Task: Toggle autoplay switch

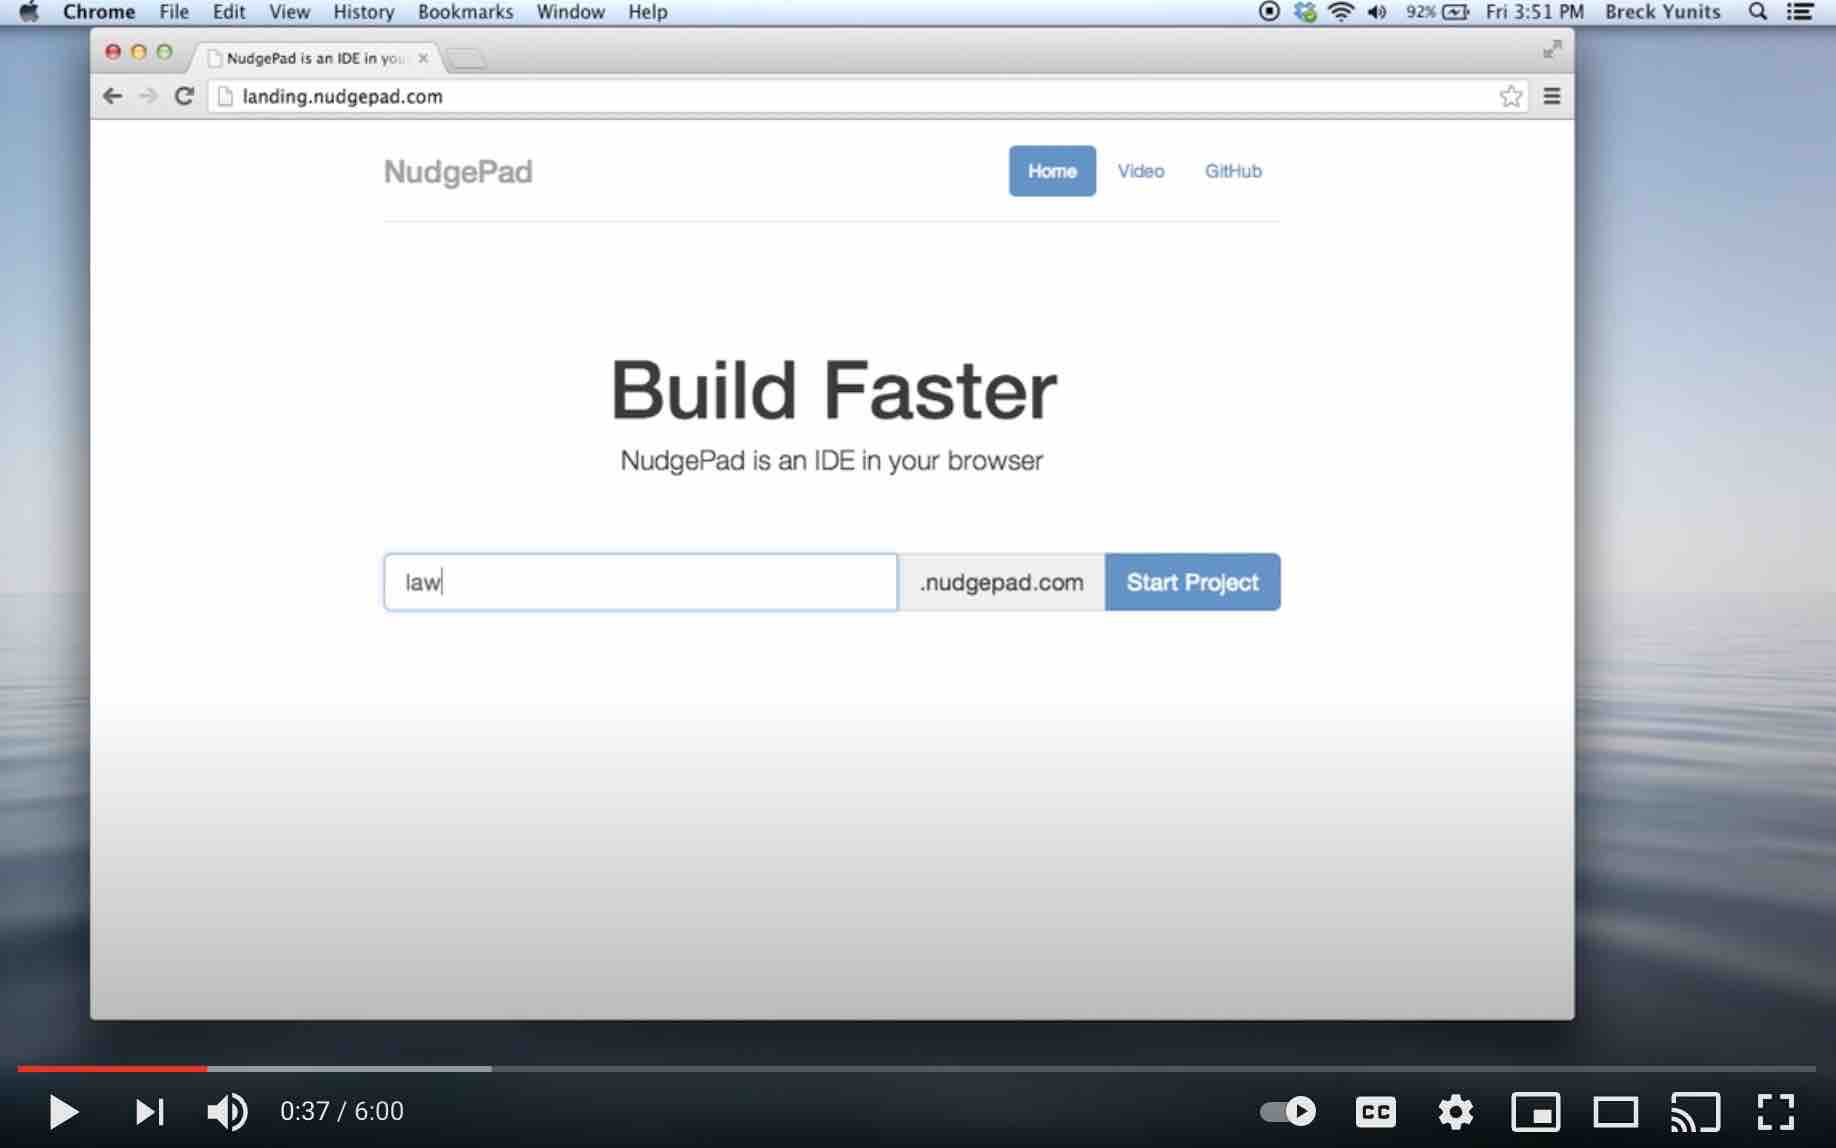Action: [x=1287, y=1111]
